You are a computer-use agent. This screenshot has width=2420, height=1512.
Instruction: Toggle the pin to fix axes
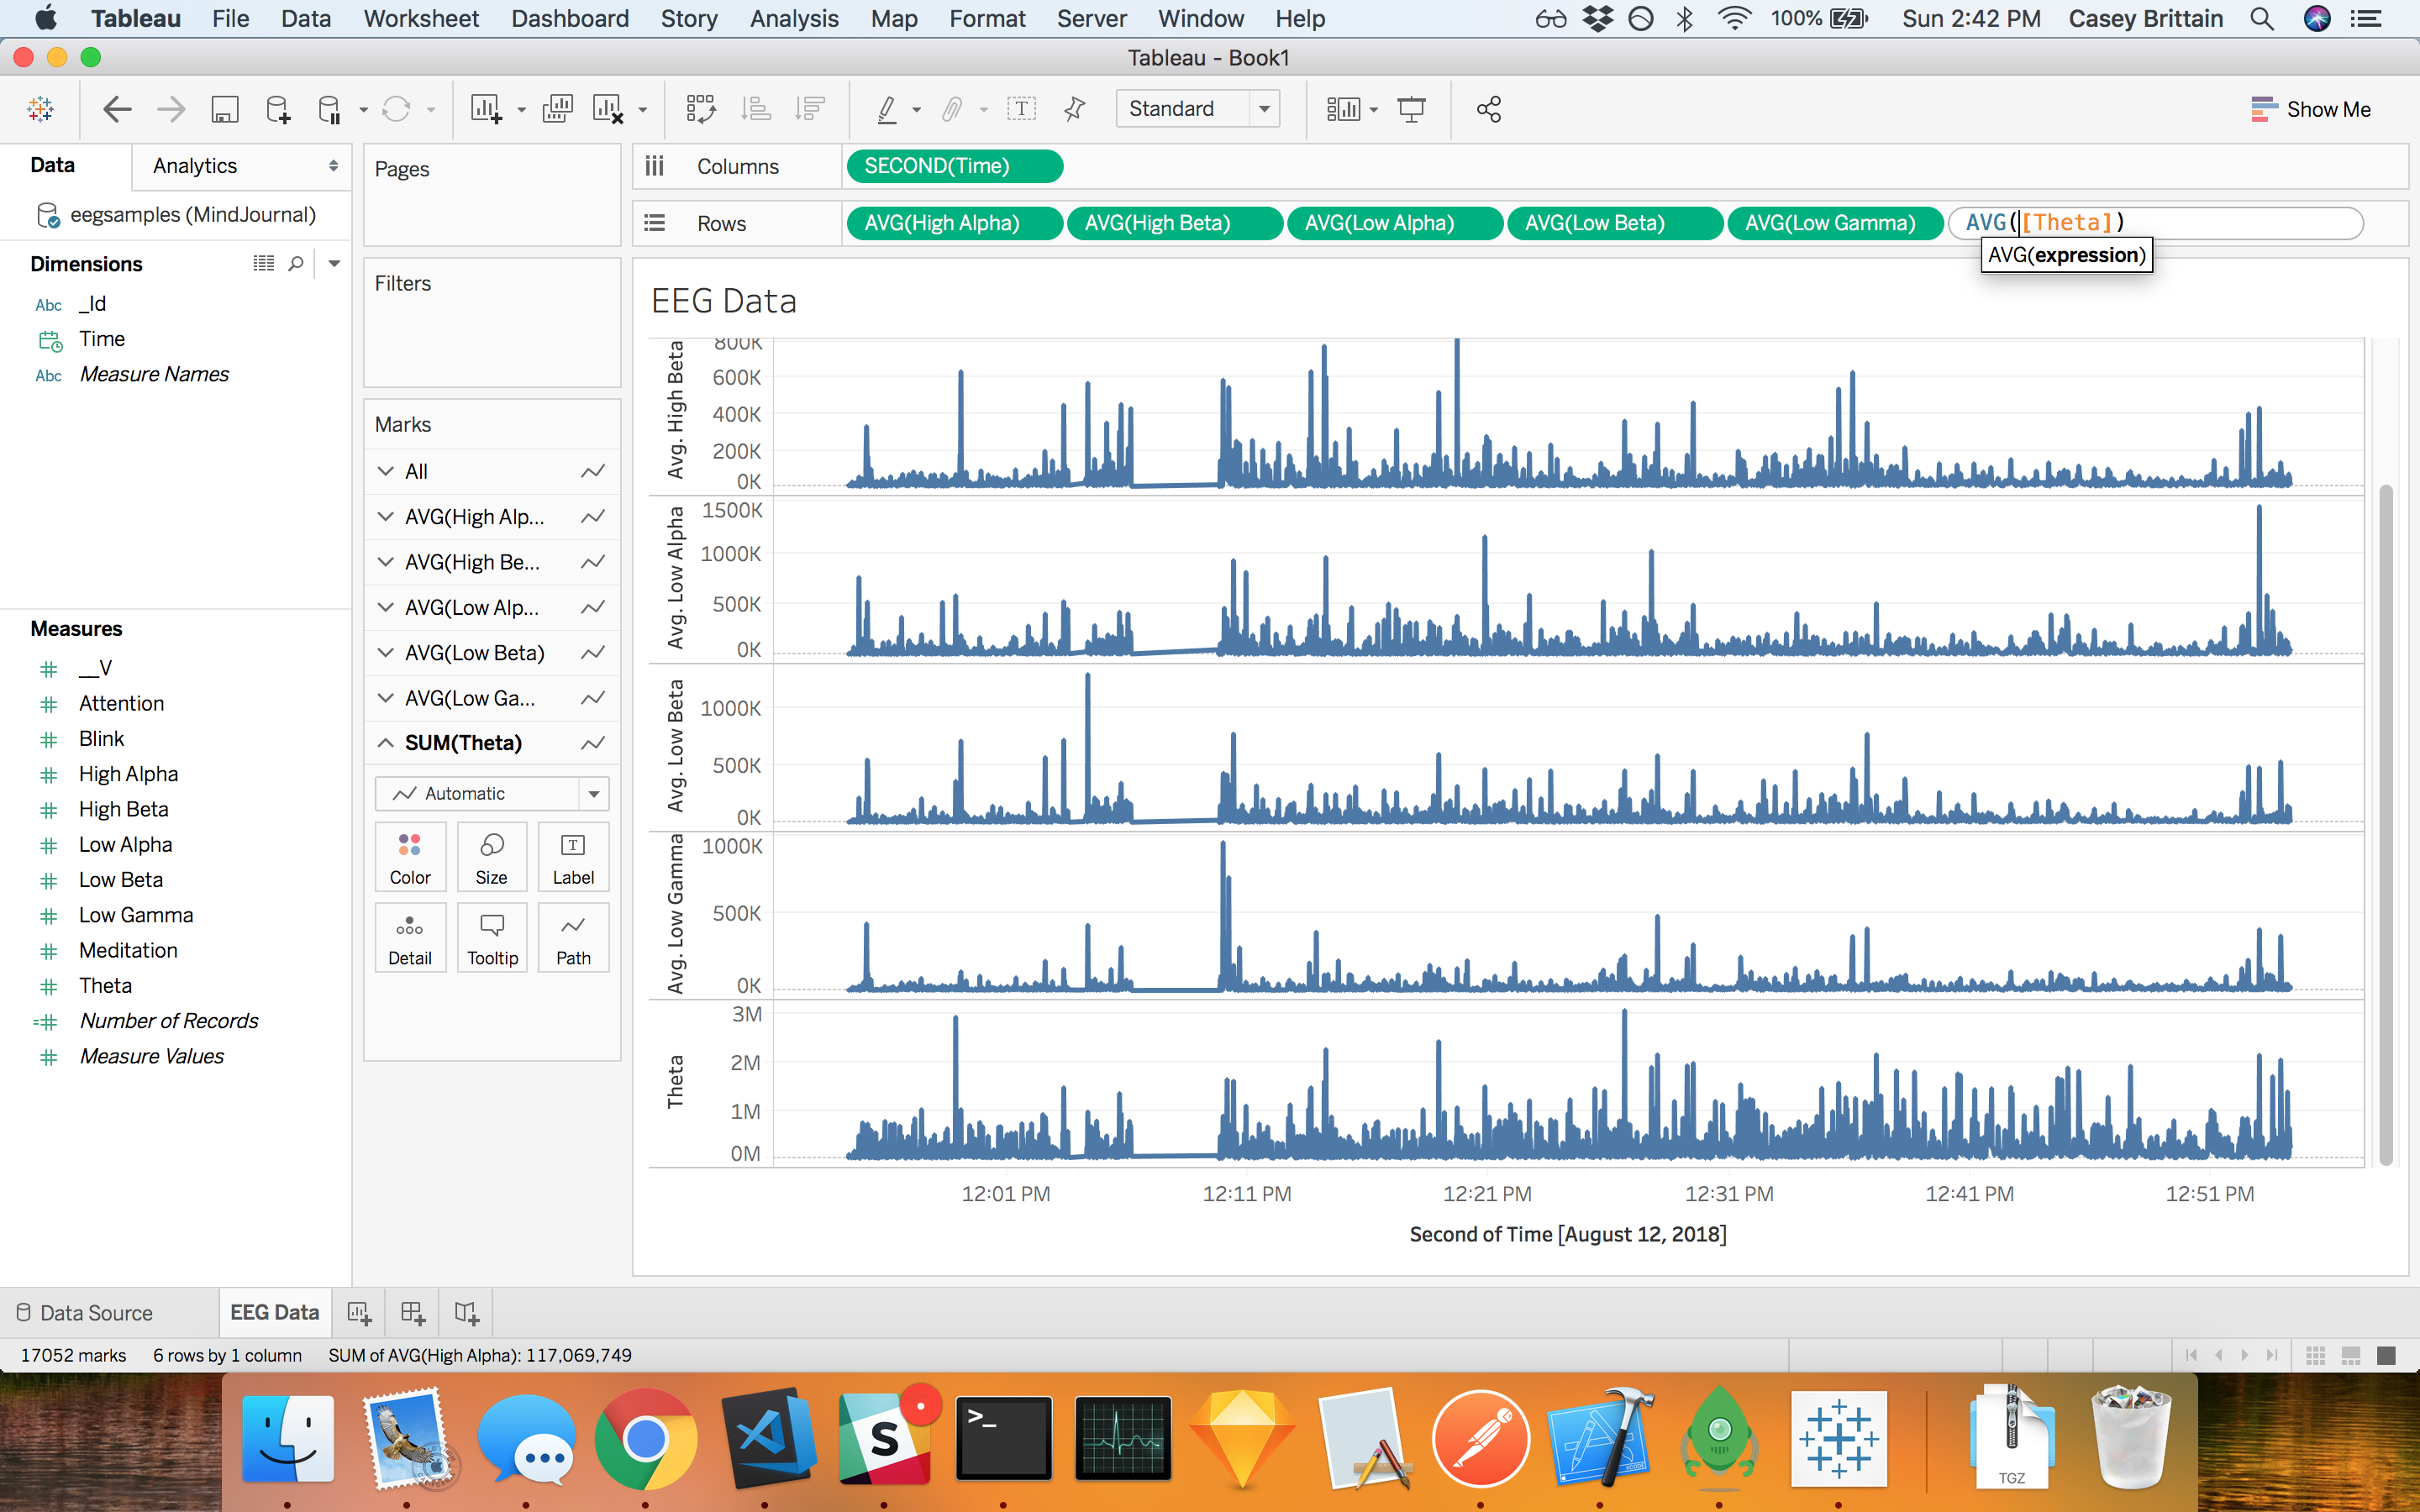click(x=1074, y=108)
